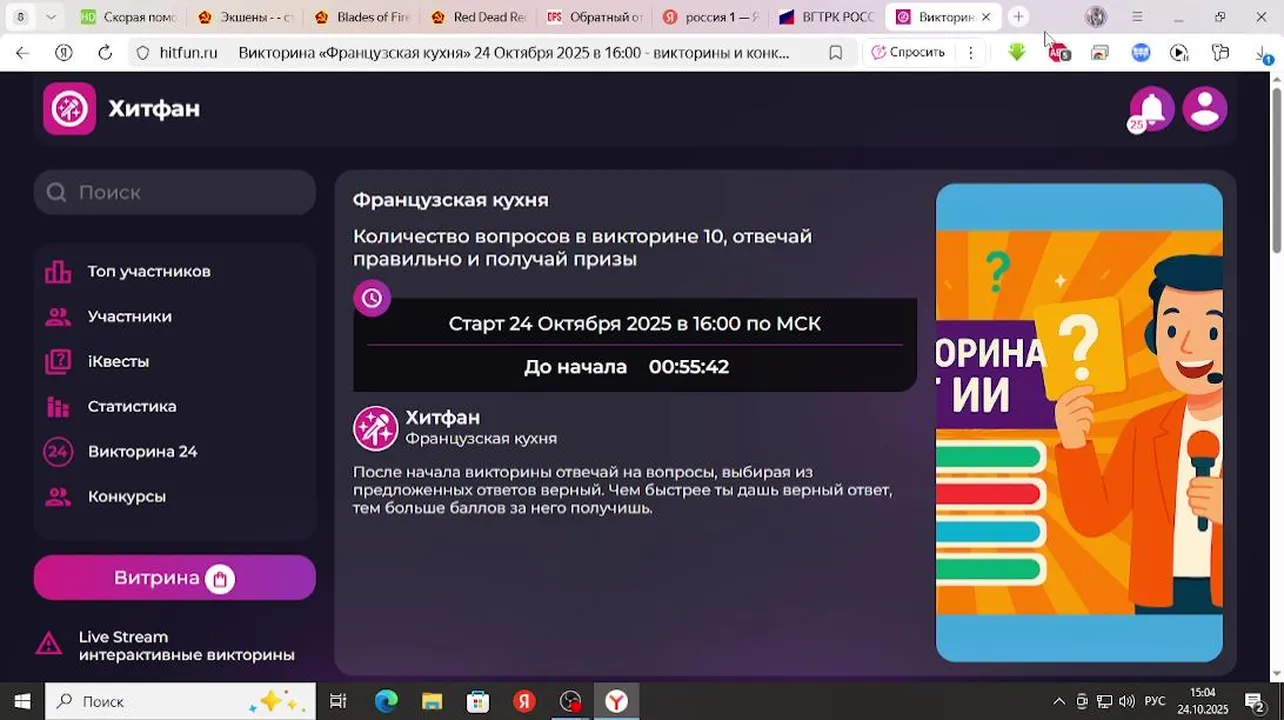Image resolution: width=1284 pixels, height=720 pixels.
Task: Open Топ участников menu item
Action: tap(149, 271)
